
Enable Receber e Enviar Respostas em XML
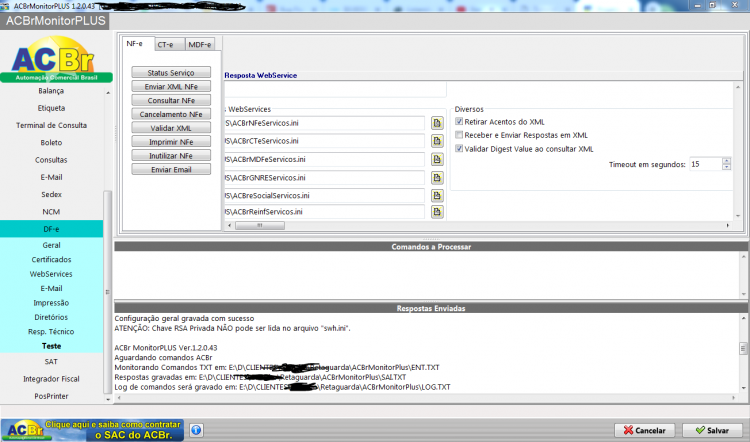coord(459,135)
